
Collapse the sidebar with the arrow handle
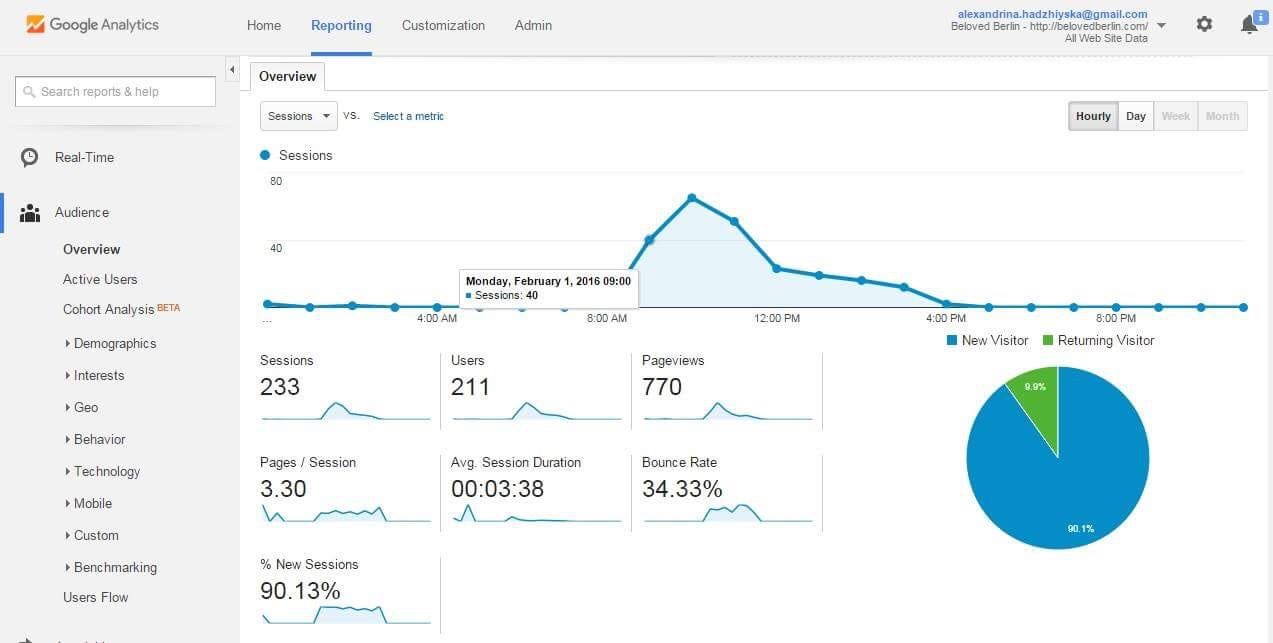click(232, 69)
